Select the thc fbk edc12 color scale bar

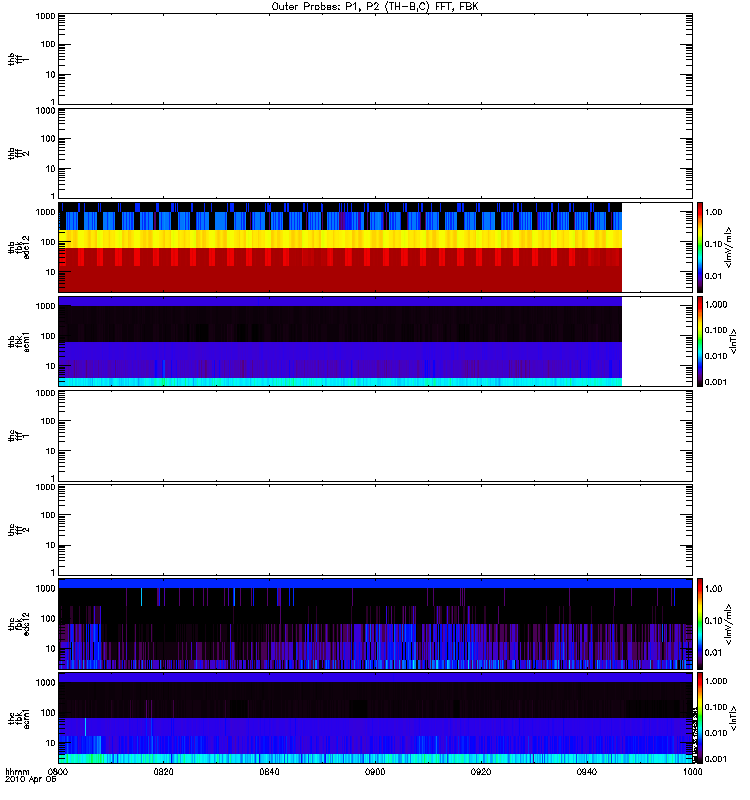click(700, 623)
